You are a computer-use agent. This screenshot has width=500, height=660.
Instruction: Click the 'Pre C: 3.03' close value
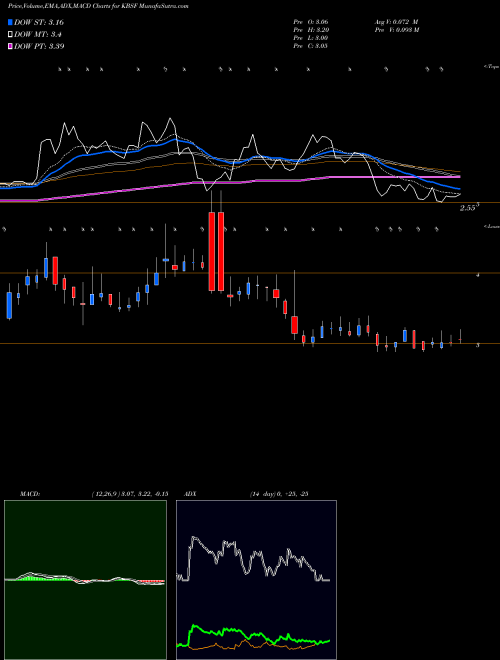pos(311,46)
